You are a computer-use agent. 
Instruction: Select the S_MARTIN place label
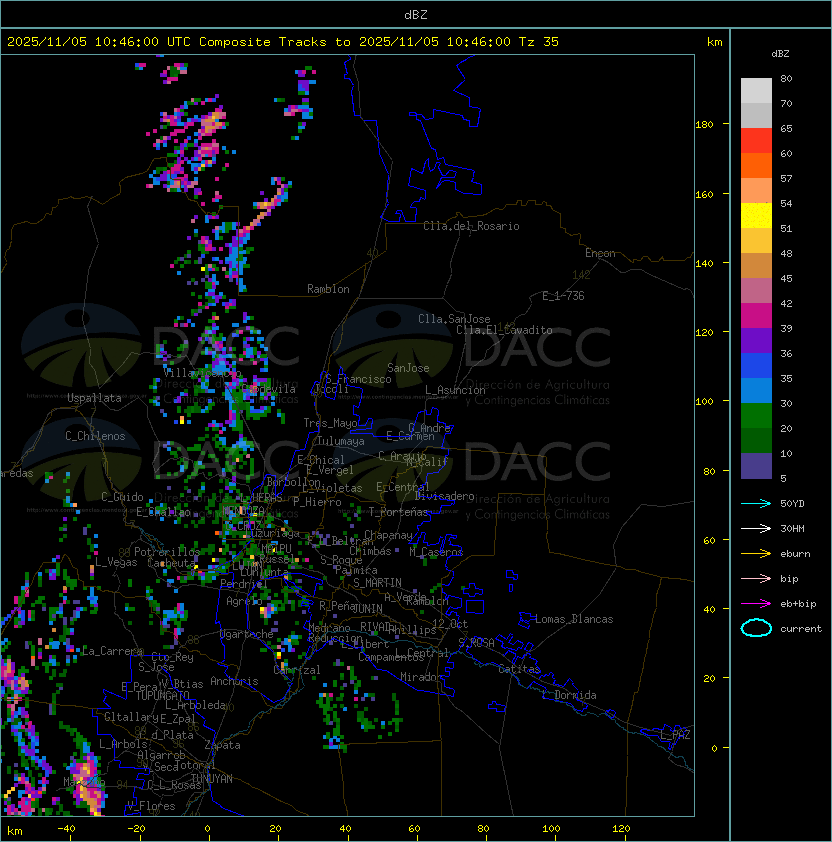click(x=377, y=583)
